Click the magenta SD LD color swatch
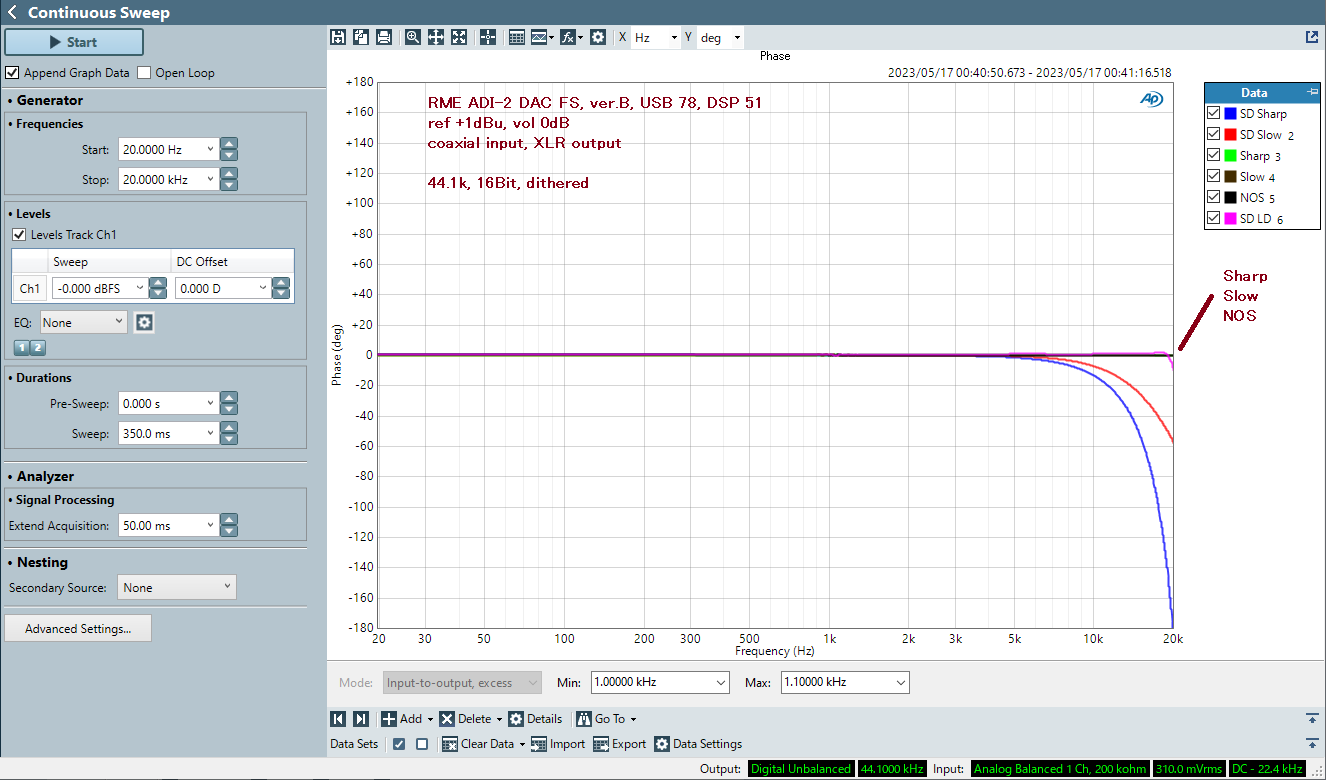Image resolution: width=1326 pixels, height=780 pixels. click(x=1230, y=219)
